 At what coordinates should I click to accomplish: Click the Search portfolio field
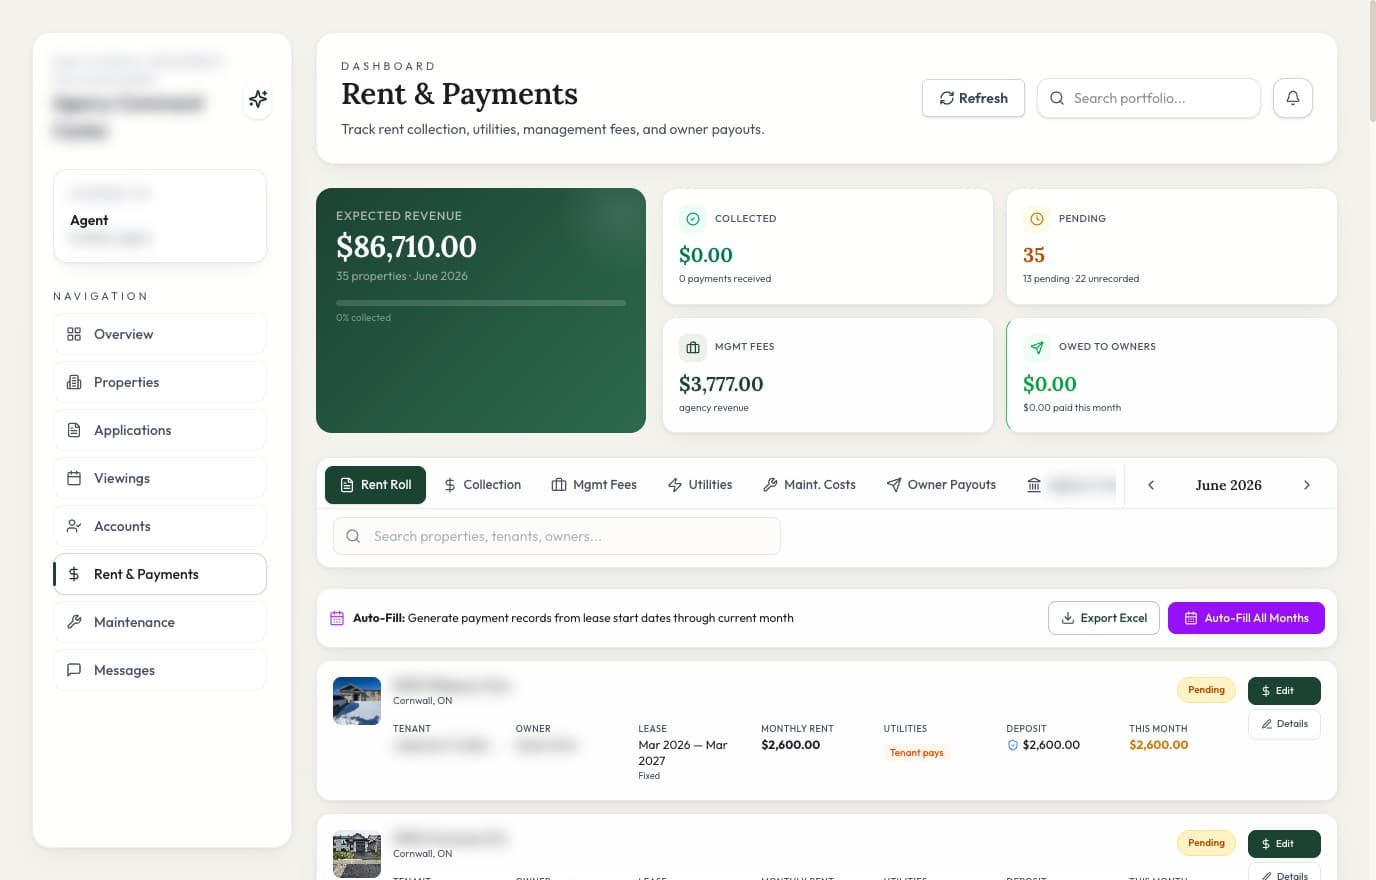(x=1149, y=98)
